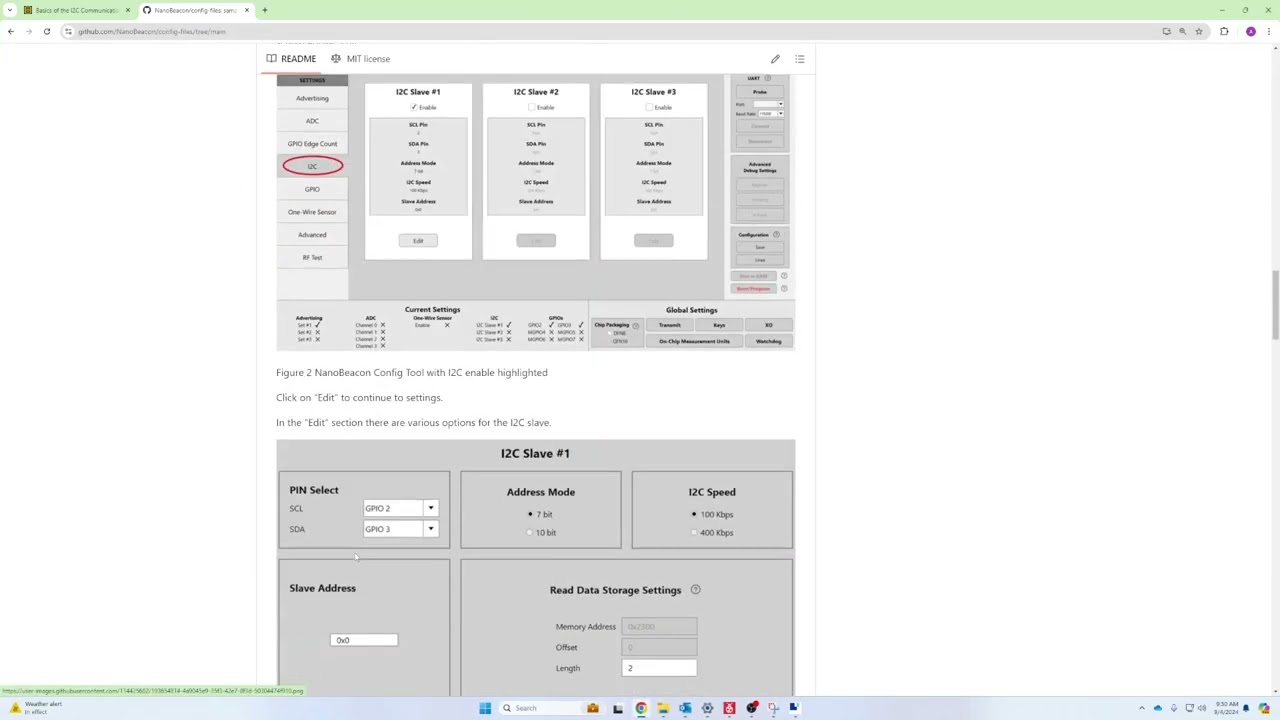The height and width of the screenshot is (720, 1280).
Task: Open the Chrome profile avatar
Action: (x=1251, y=31)
